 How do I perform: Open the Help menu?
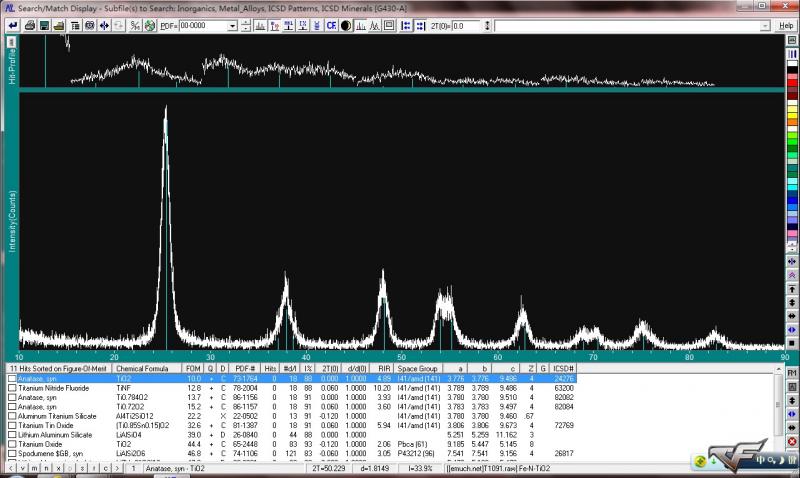(x=787, y=26)
